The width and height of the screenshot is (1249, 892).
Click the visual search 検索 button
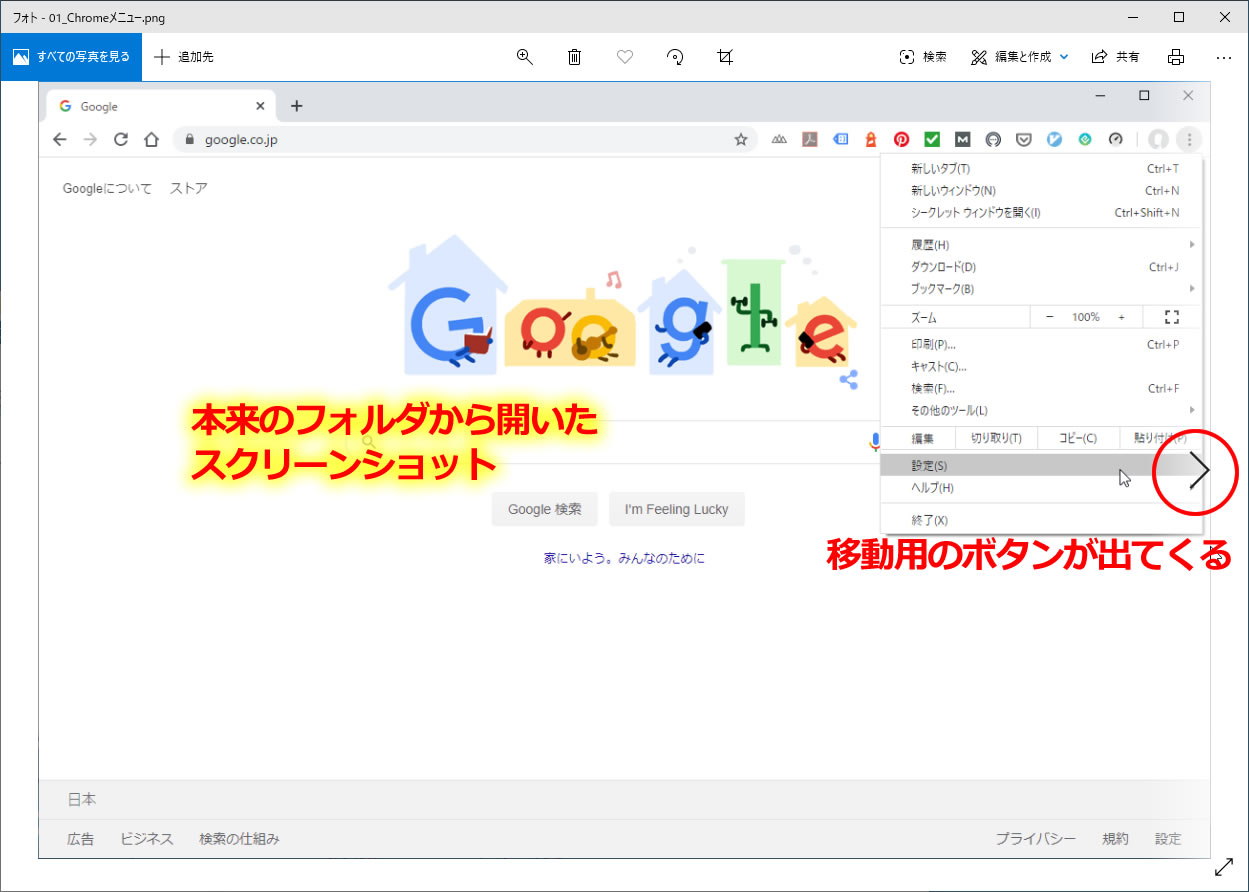coord(923,57)
